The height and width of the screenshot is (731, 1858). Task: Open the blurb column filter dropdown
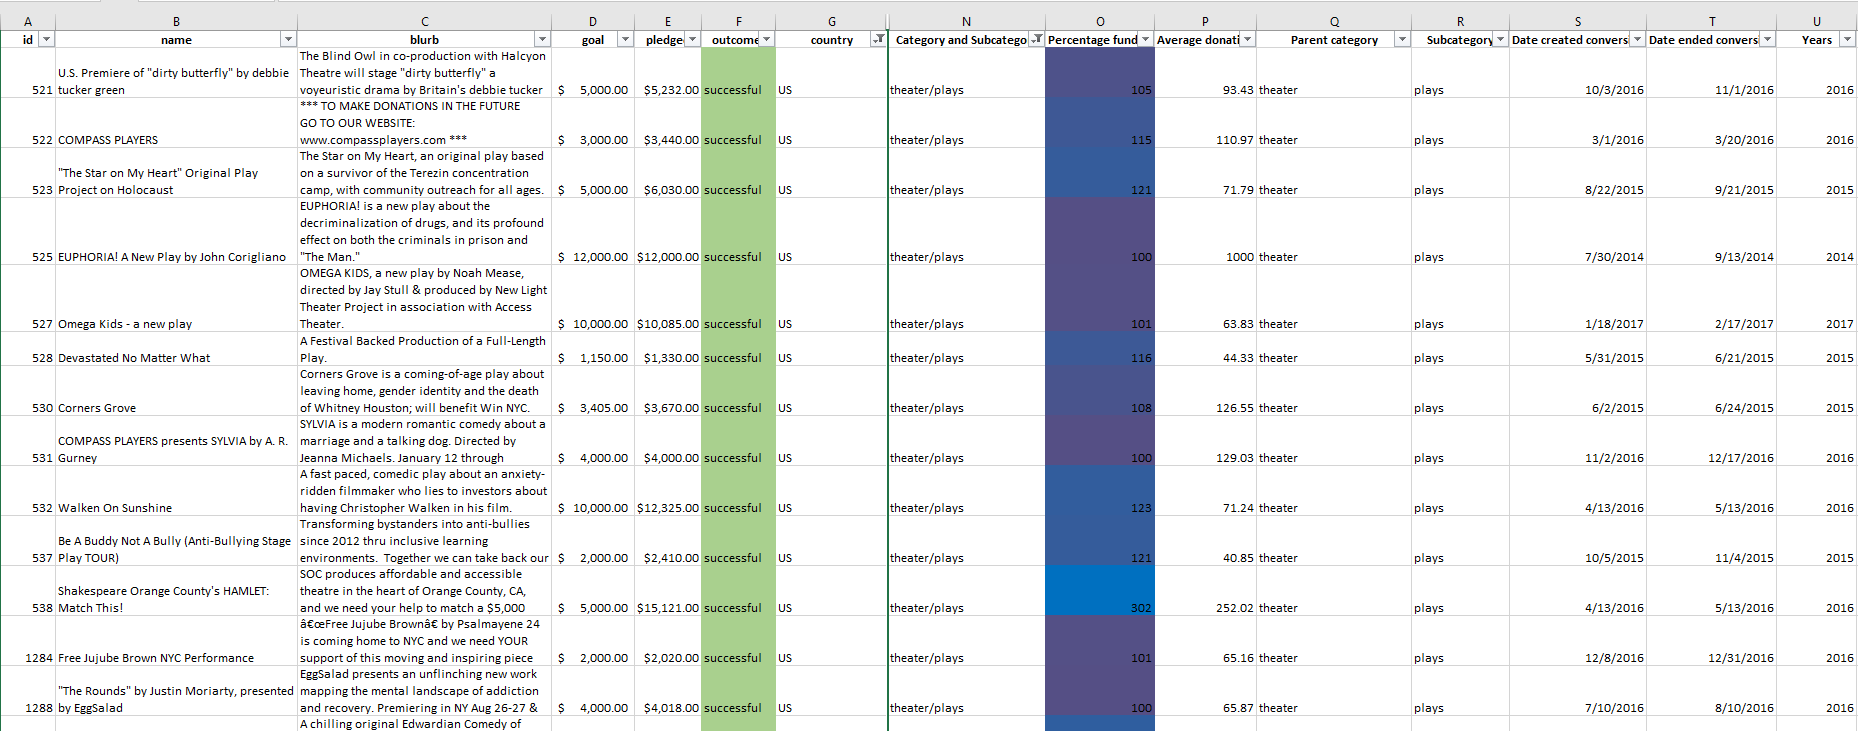click(x=542, y=39)
